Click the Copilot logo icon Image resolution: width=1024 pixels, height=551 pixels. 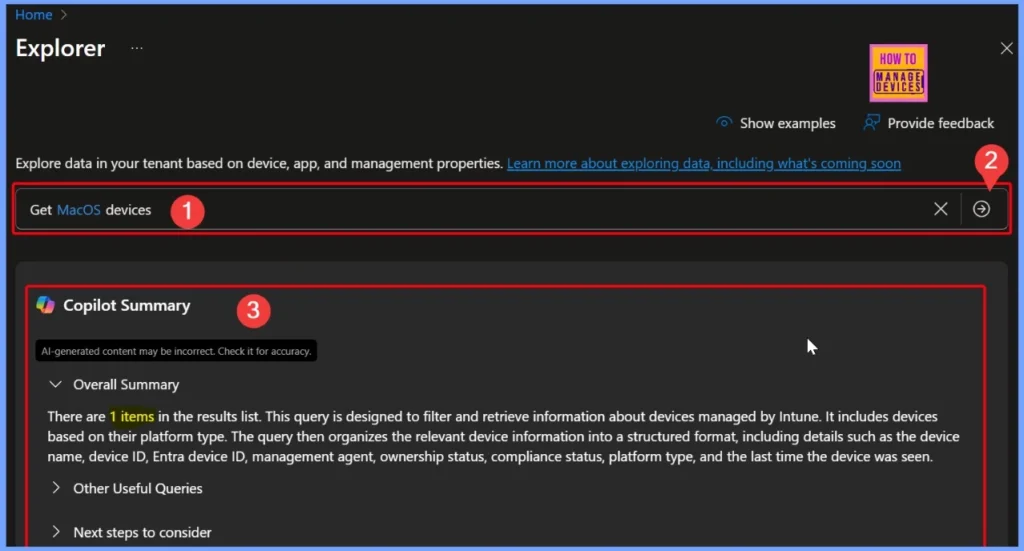tap(45, 305)
